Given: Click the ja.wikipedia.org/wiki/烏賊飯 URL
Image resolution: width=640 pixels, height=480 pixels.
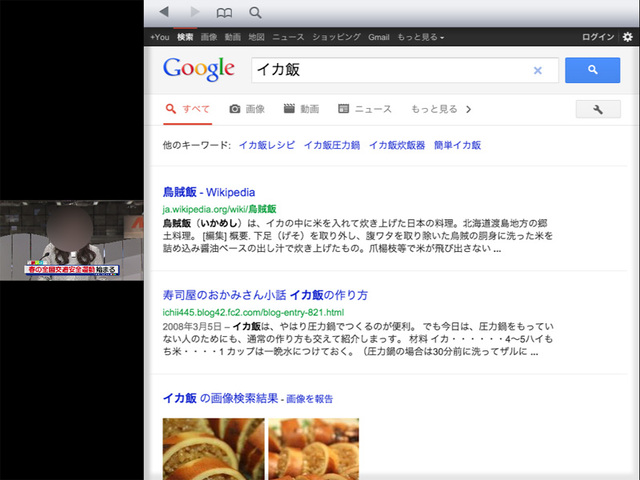Looking at the screenshot, I should pyautogui.click(x=219, y=209).
